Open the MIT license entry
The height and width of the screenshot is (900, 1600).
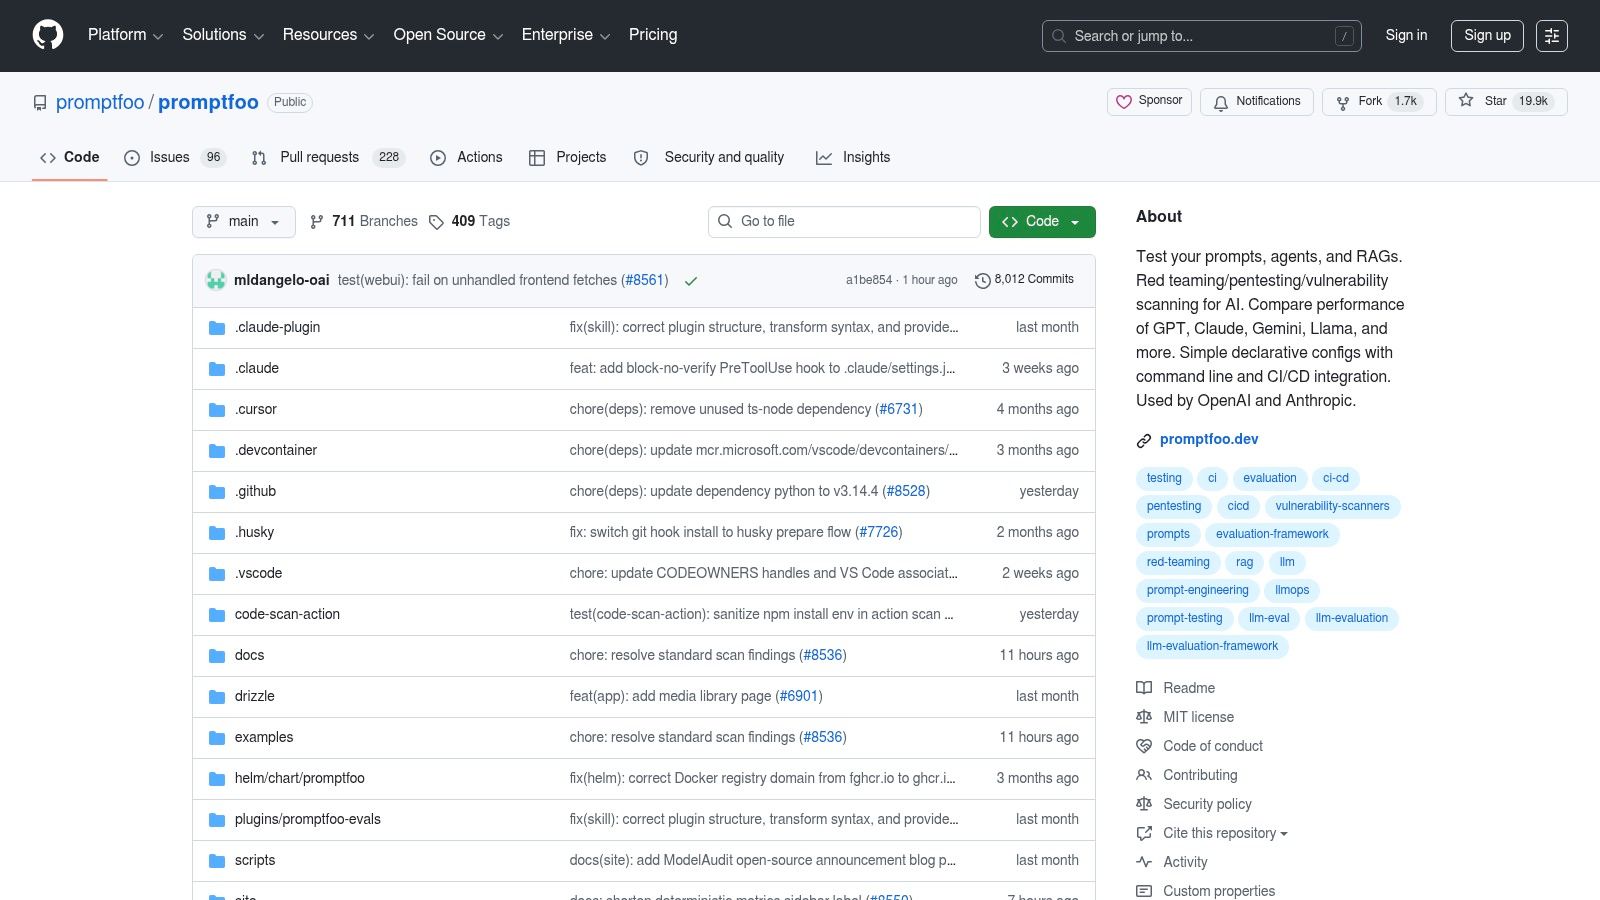click(1185, 717)
